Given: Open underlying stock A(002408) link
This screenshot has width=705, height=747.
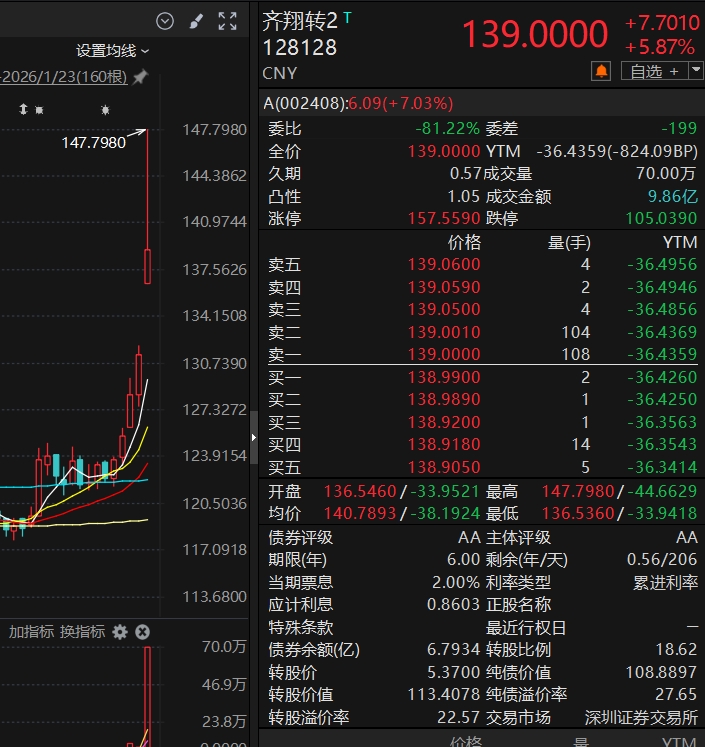Looking at the screenshot, I should (x=358, y=103).
